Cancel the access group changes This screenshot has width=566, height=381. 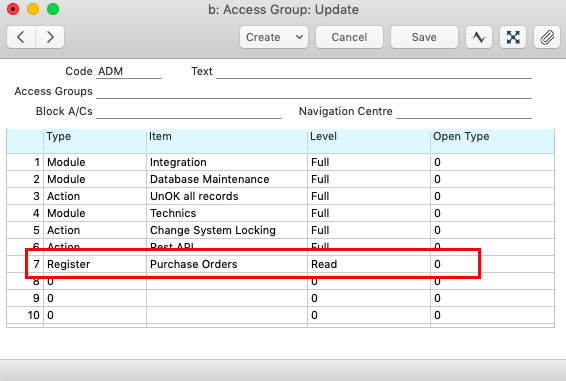pyautogui.click(x=349, y=37)
